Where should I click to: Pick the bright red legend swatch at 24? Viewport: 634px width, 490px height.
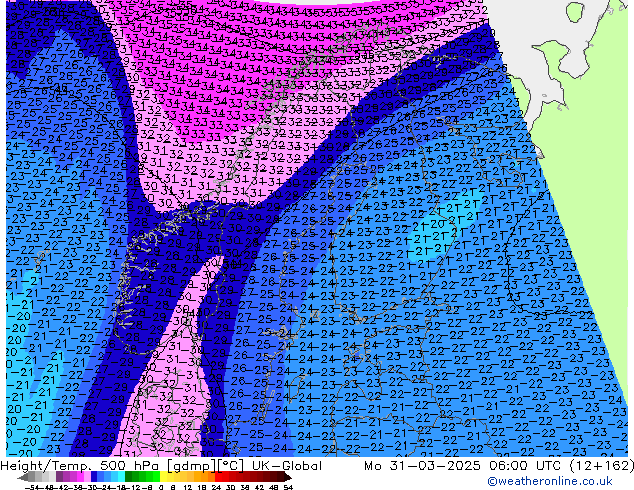click(218, 476)
